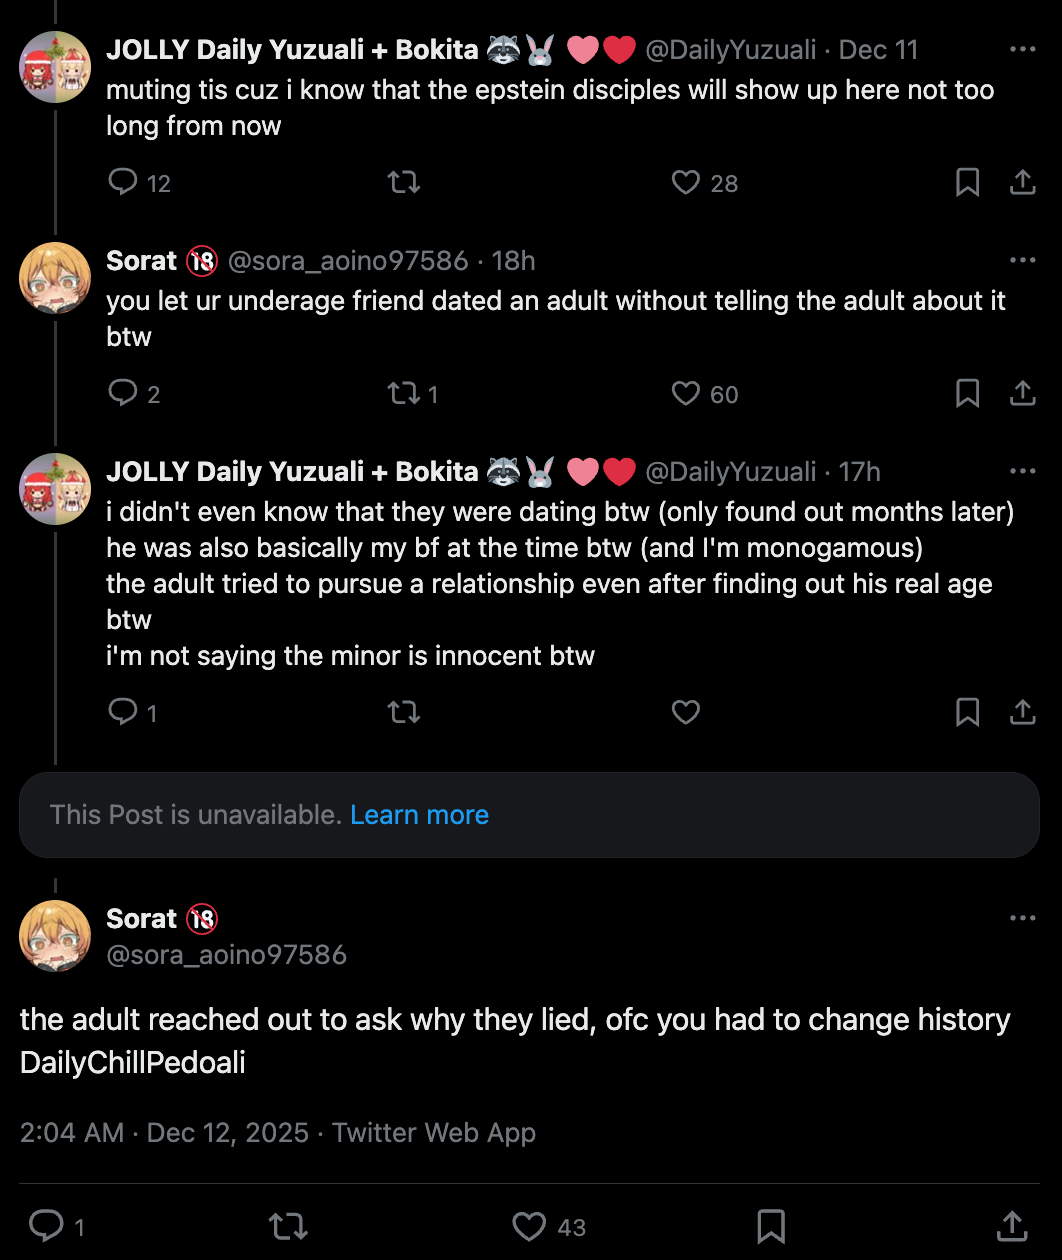The height and width of the screenshot is (1260, 1062).
Task: Share the 17h DailyYuzuali reply
Action: click(1022, 712)
